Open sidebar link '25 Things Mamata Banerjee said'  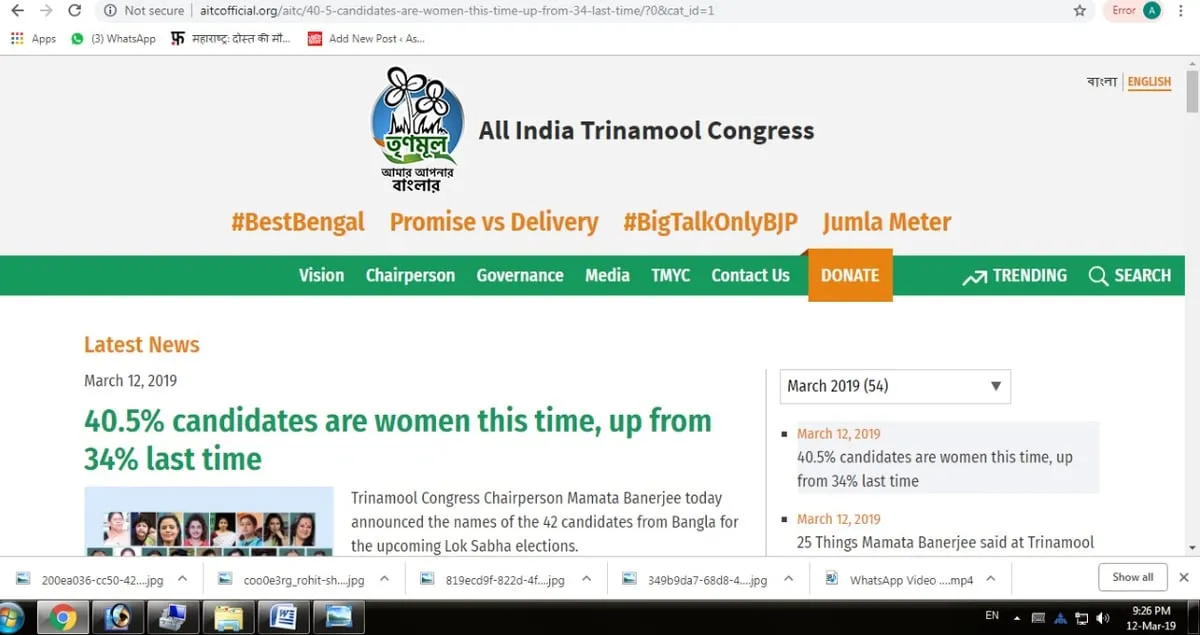pyautogui.click(x=946, y=542)
